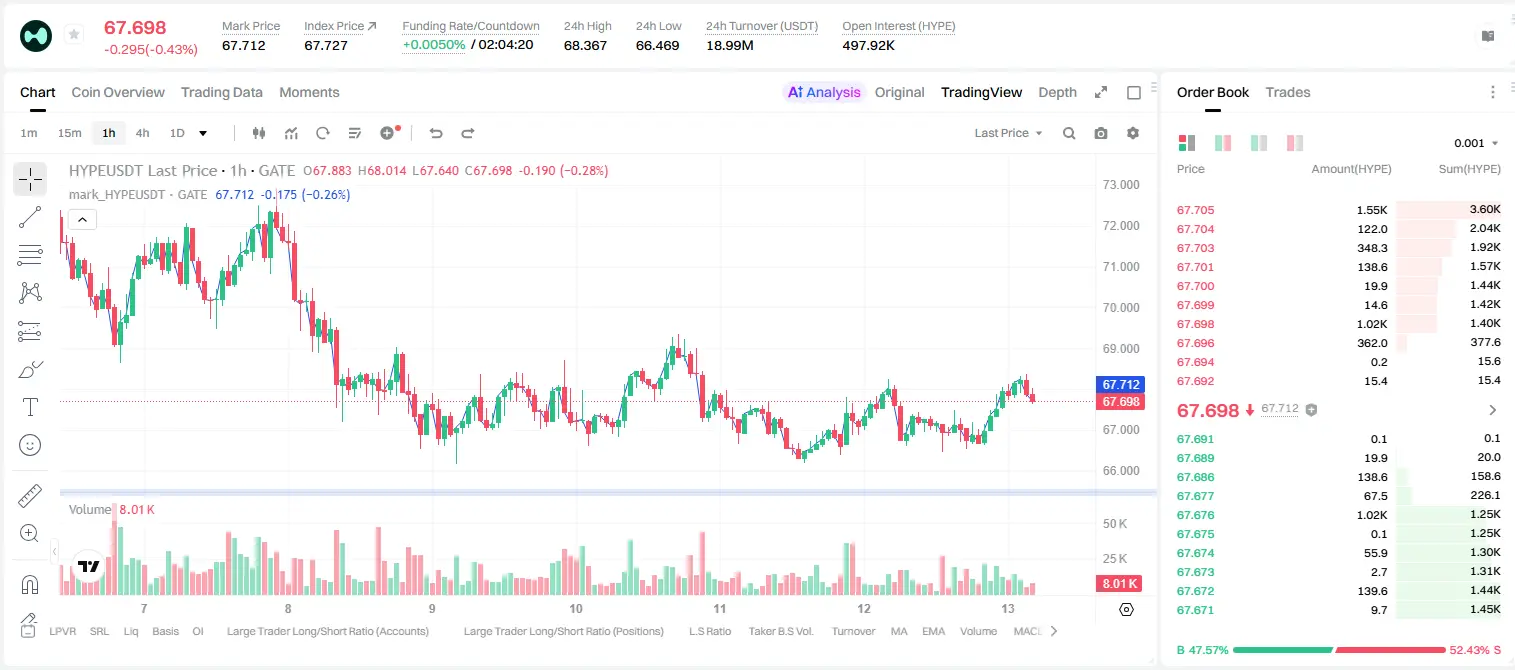Screen dimensions: 1515x670
Task: Toggle favorite star next to price
Action: 74,35
